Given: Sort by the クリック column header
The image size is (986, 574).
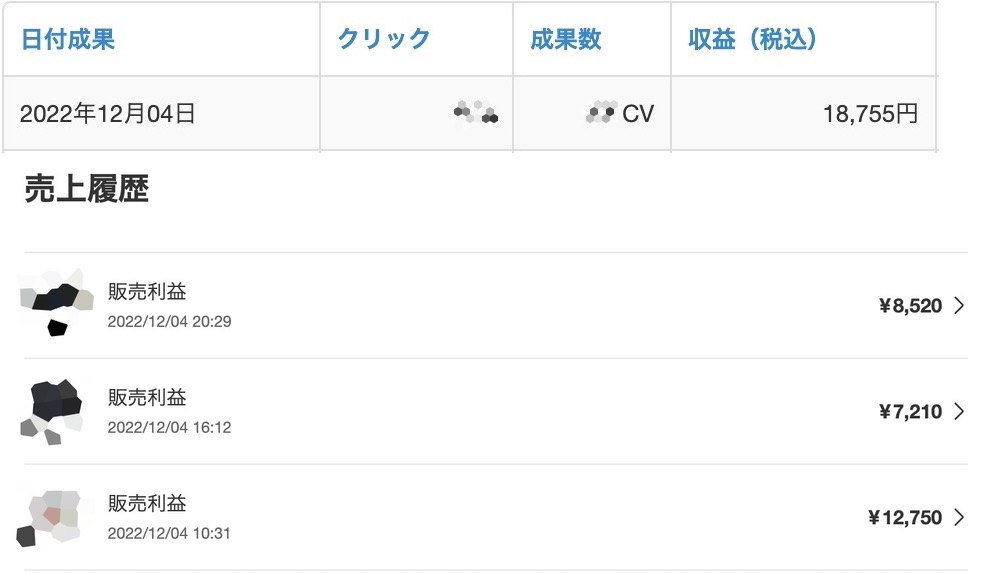Looking at the screenshot, I should (x=384, y=39).
